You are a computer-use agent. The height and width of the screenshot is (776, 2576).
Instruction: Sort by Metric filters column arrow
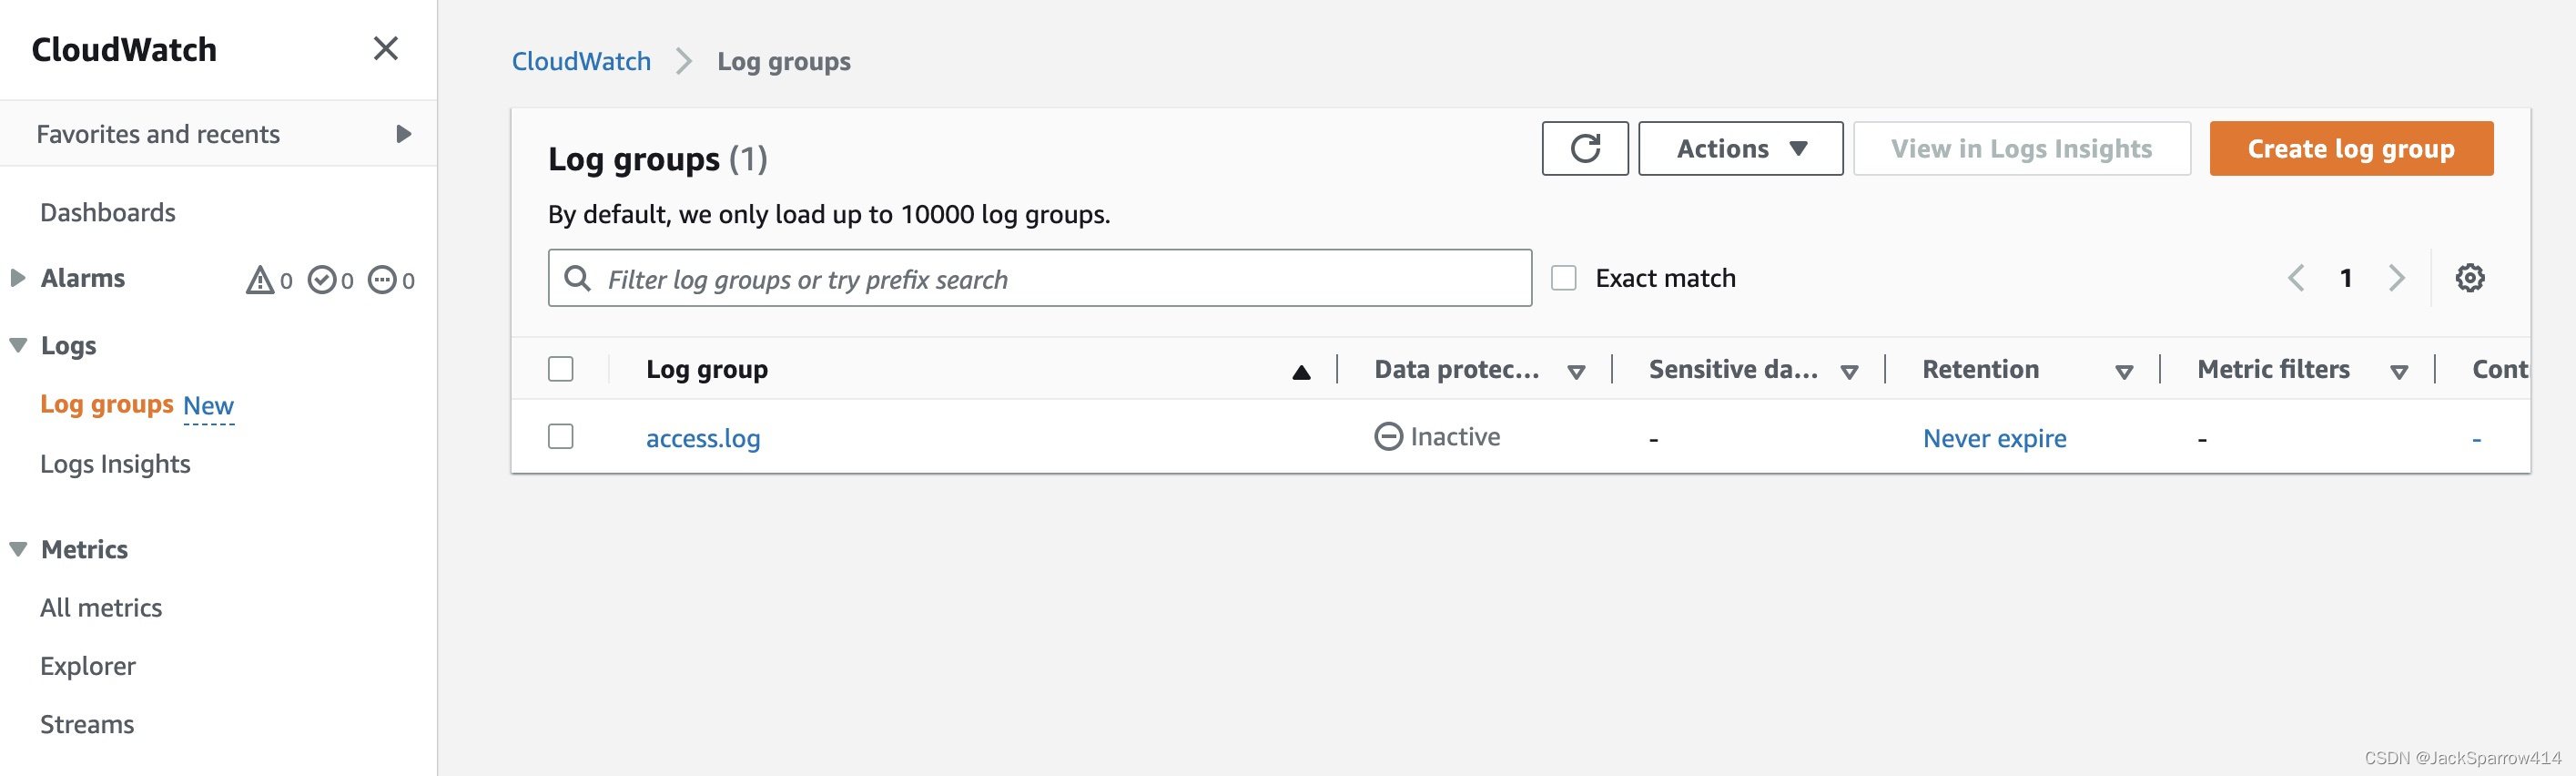(x=2398, y=372)
